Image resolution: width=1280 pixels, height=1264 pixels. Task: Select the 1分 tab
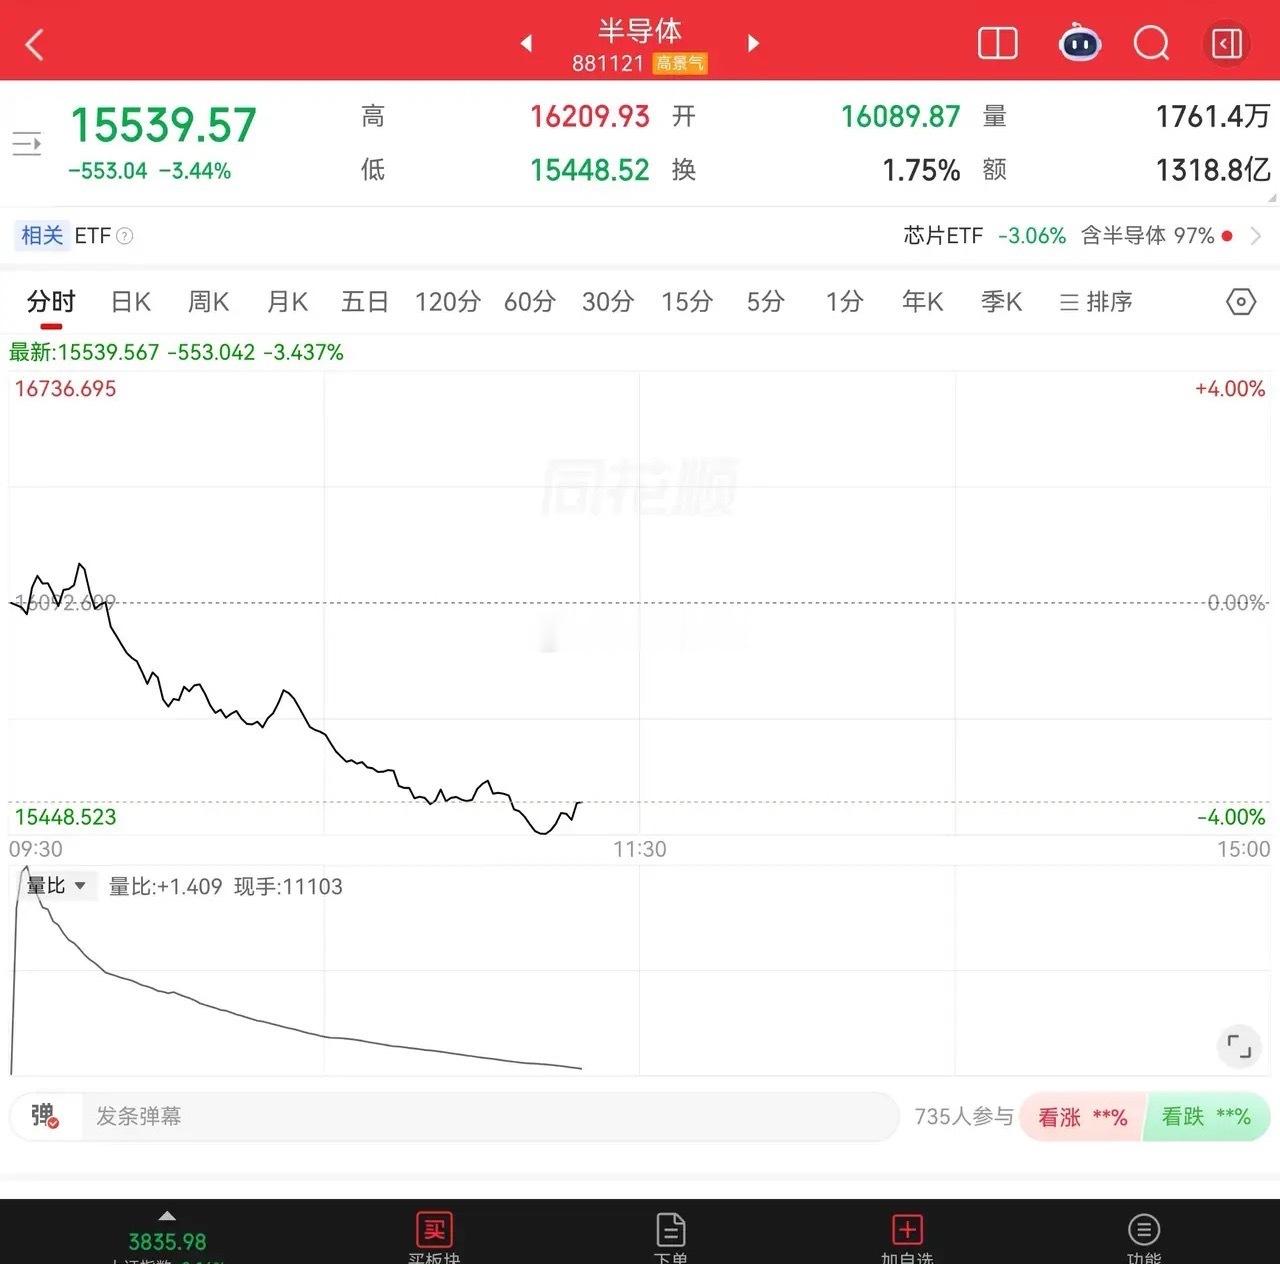pos(844,302)
